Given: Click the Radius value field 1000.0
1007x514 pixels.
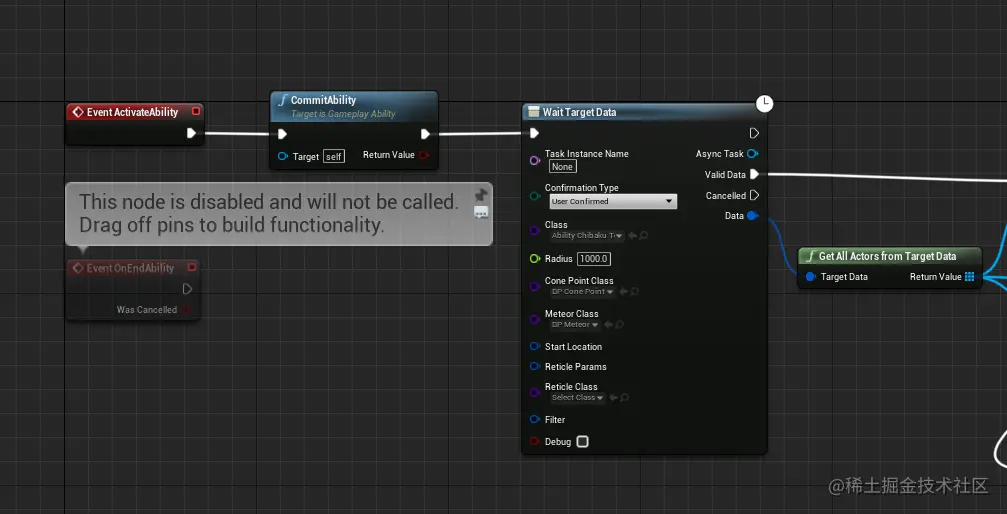Looking at the screenshot, I should (x=593, y=259).
